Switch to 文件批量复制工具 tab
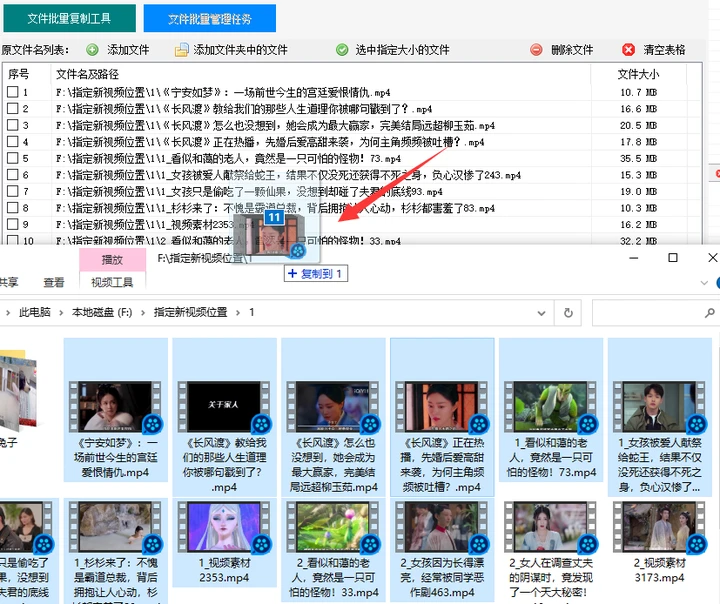Screen dimensions: 720x604 click(x=69, y=18)
